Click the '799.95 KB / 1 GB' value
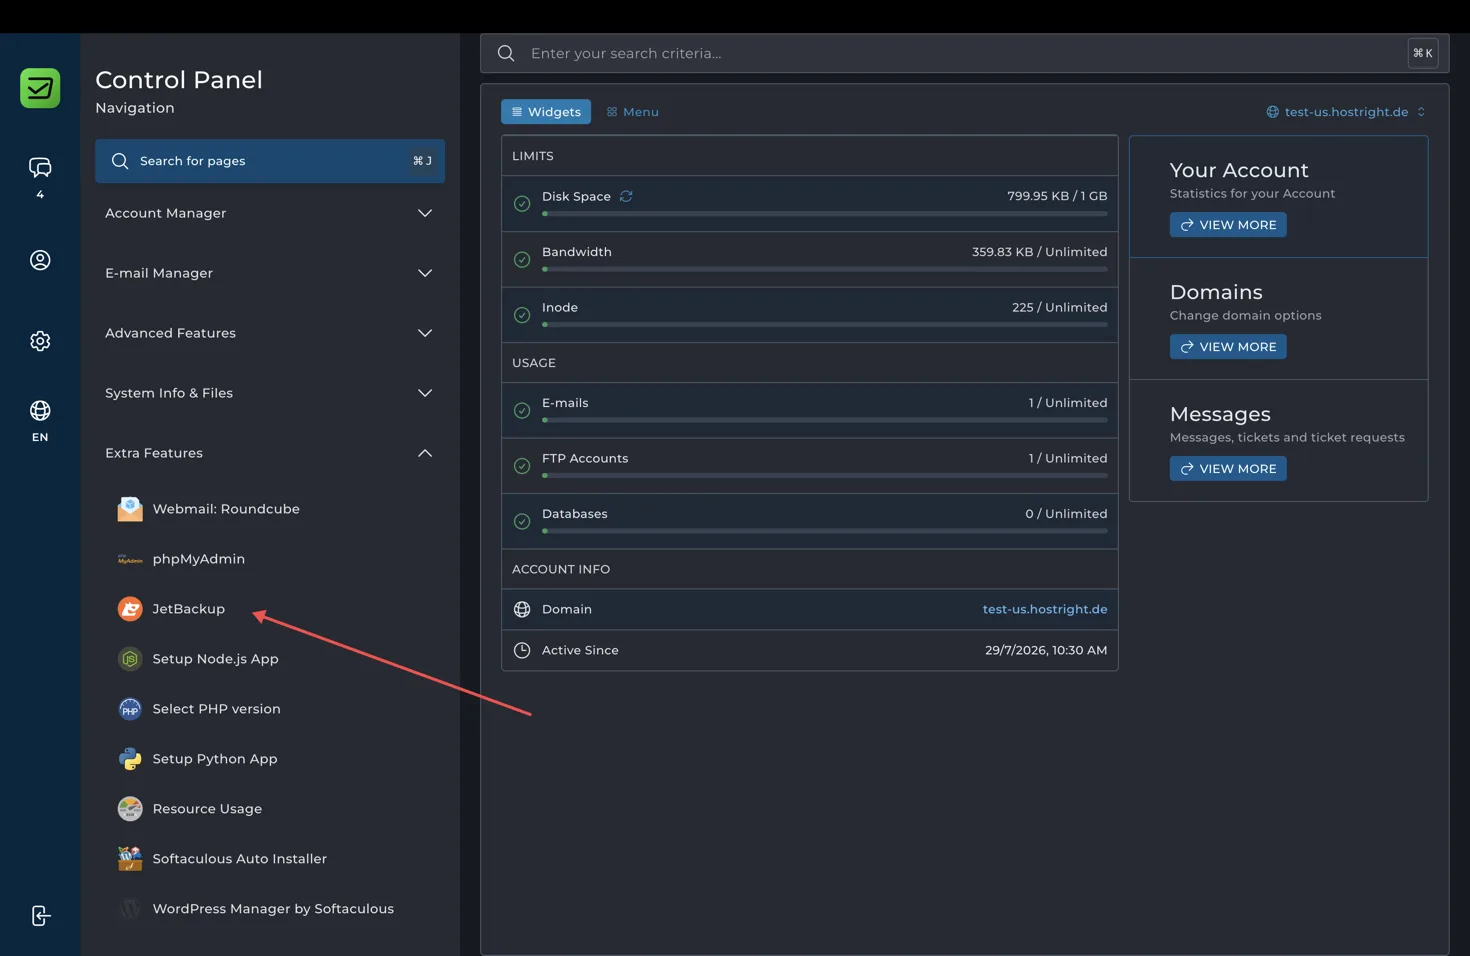The width and height of the screenshot is (1470, 956). point(1057,196)
